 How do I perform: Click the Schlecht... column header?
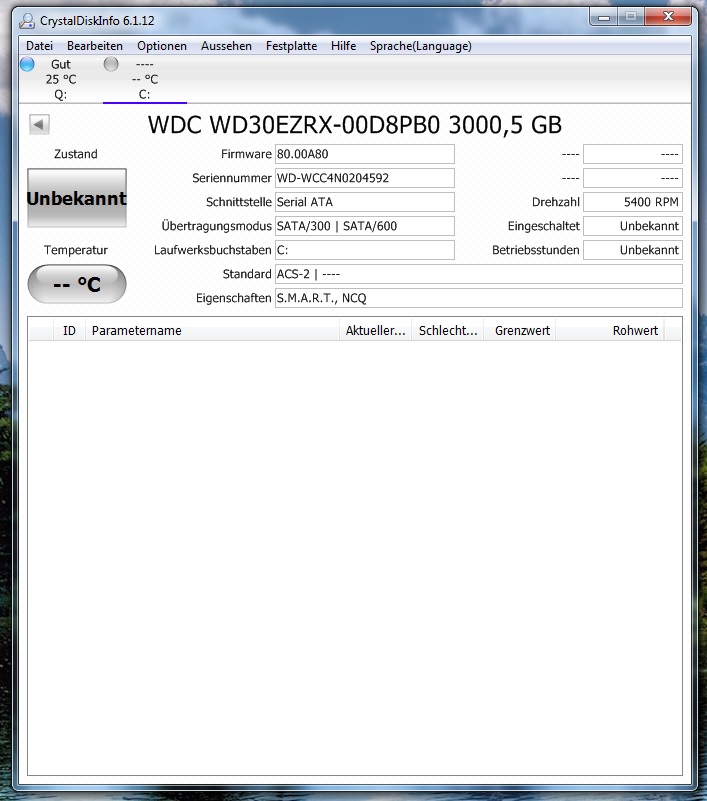coord(447,331)
